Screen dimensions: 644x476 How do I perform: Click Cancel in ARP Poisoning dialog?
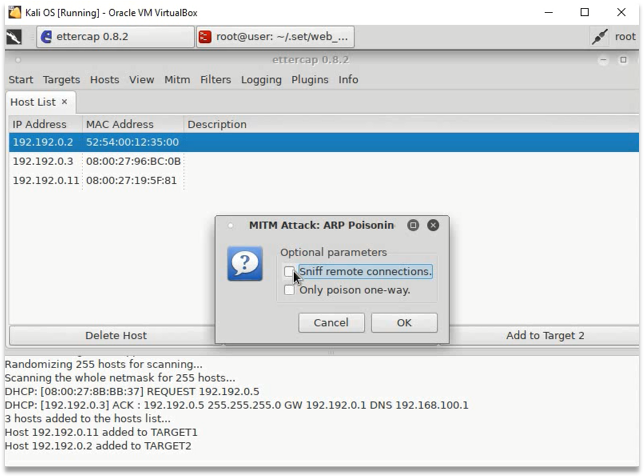(x=331, y=323)
